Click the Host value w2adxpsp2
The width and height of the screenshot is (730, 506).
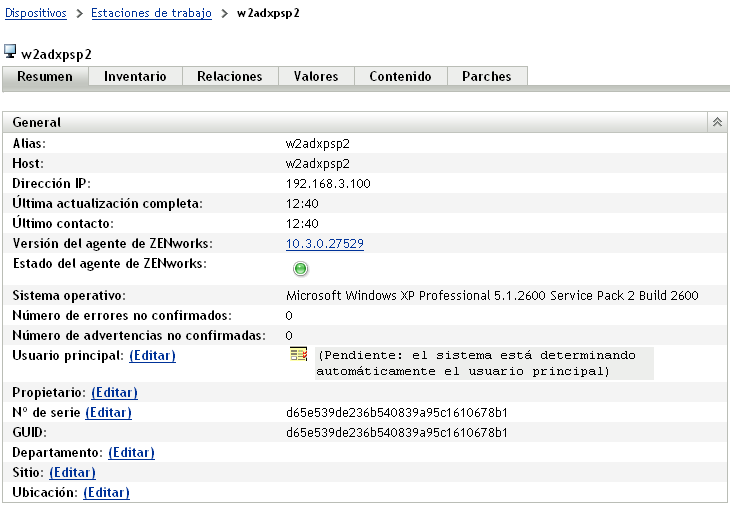[318, 163]
